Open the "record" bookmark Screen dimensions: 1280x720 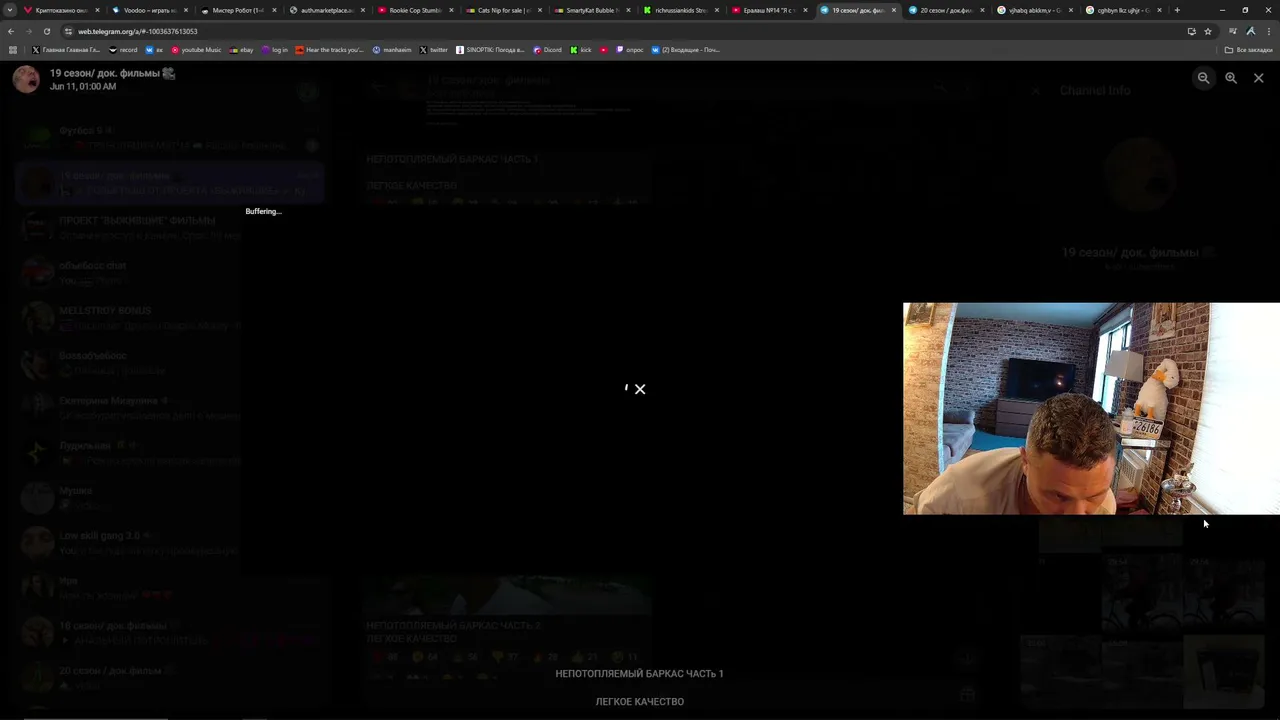[124, 50]
